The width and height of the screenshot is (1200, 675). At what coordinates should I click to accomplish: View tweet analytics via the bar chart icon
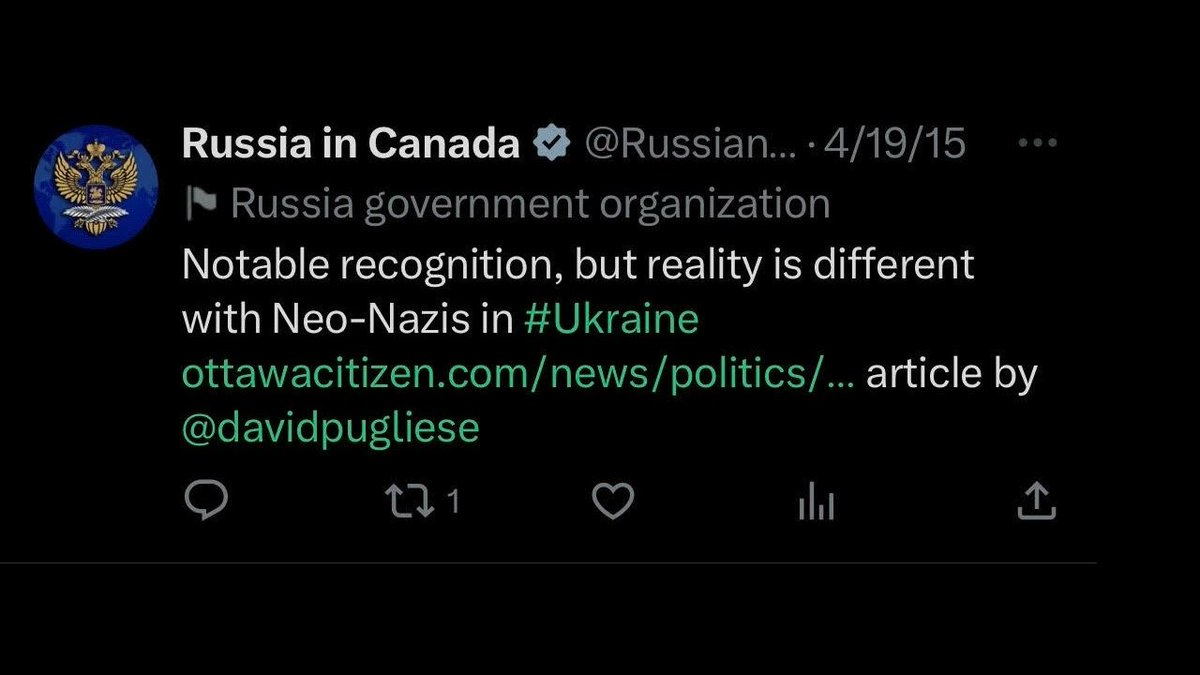coord(816,503)
